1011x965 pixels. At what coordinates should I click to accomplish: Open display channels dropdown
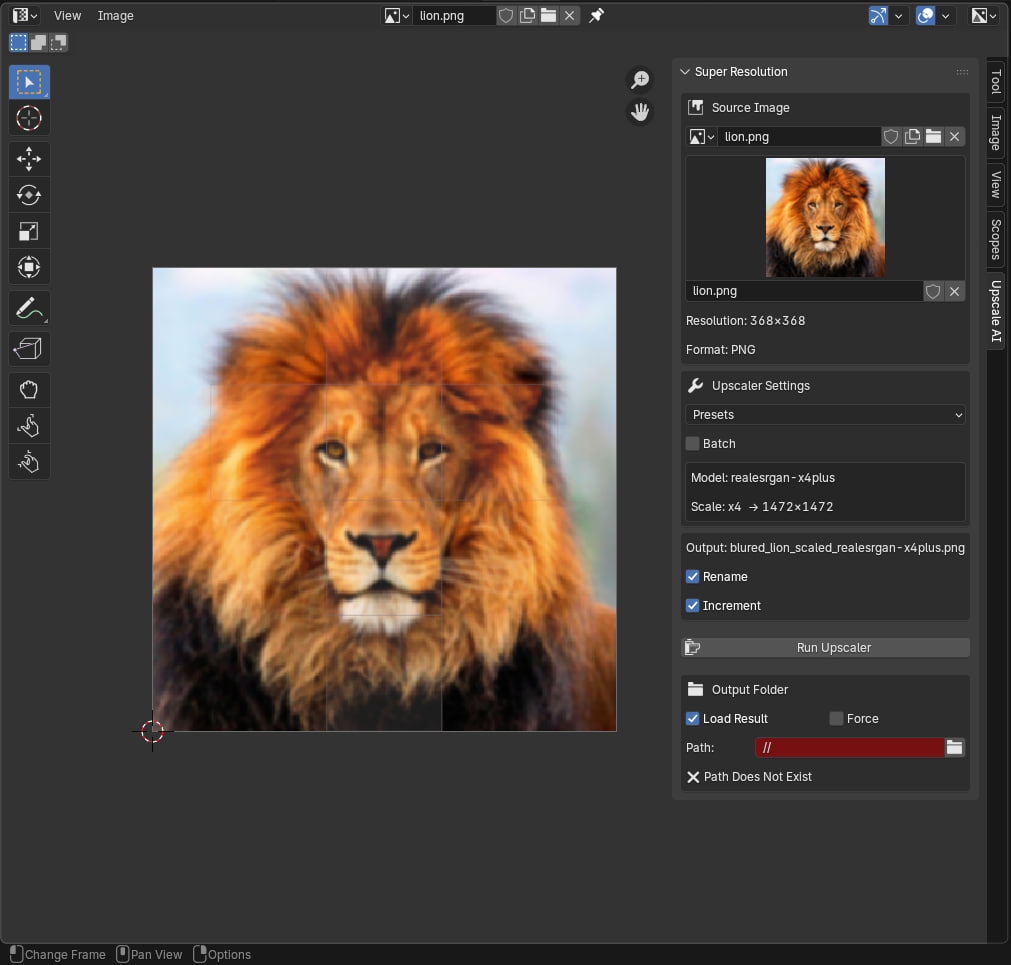pyautogui.click(x=984, y=15)
